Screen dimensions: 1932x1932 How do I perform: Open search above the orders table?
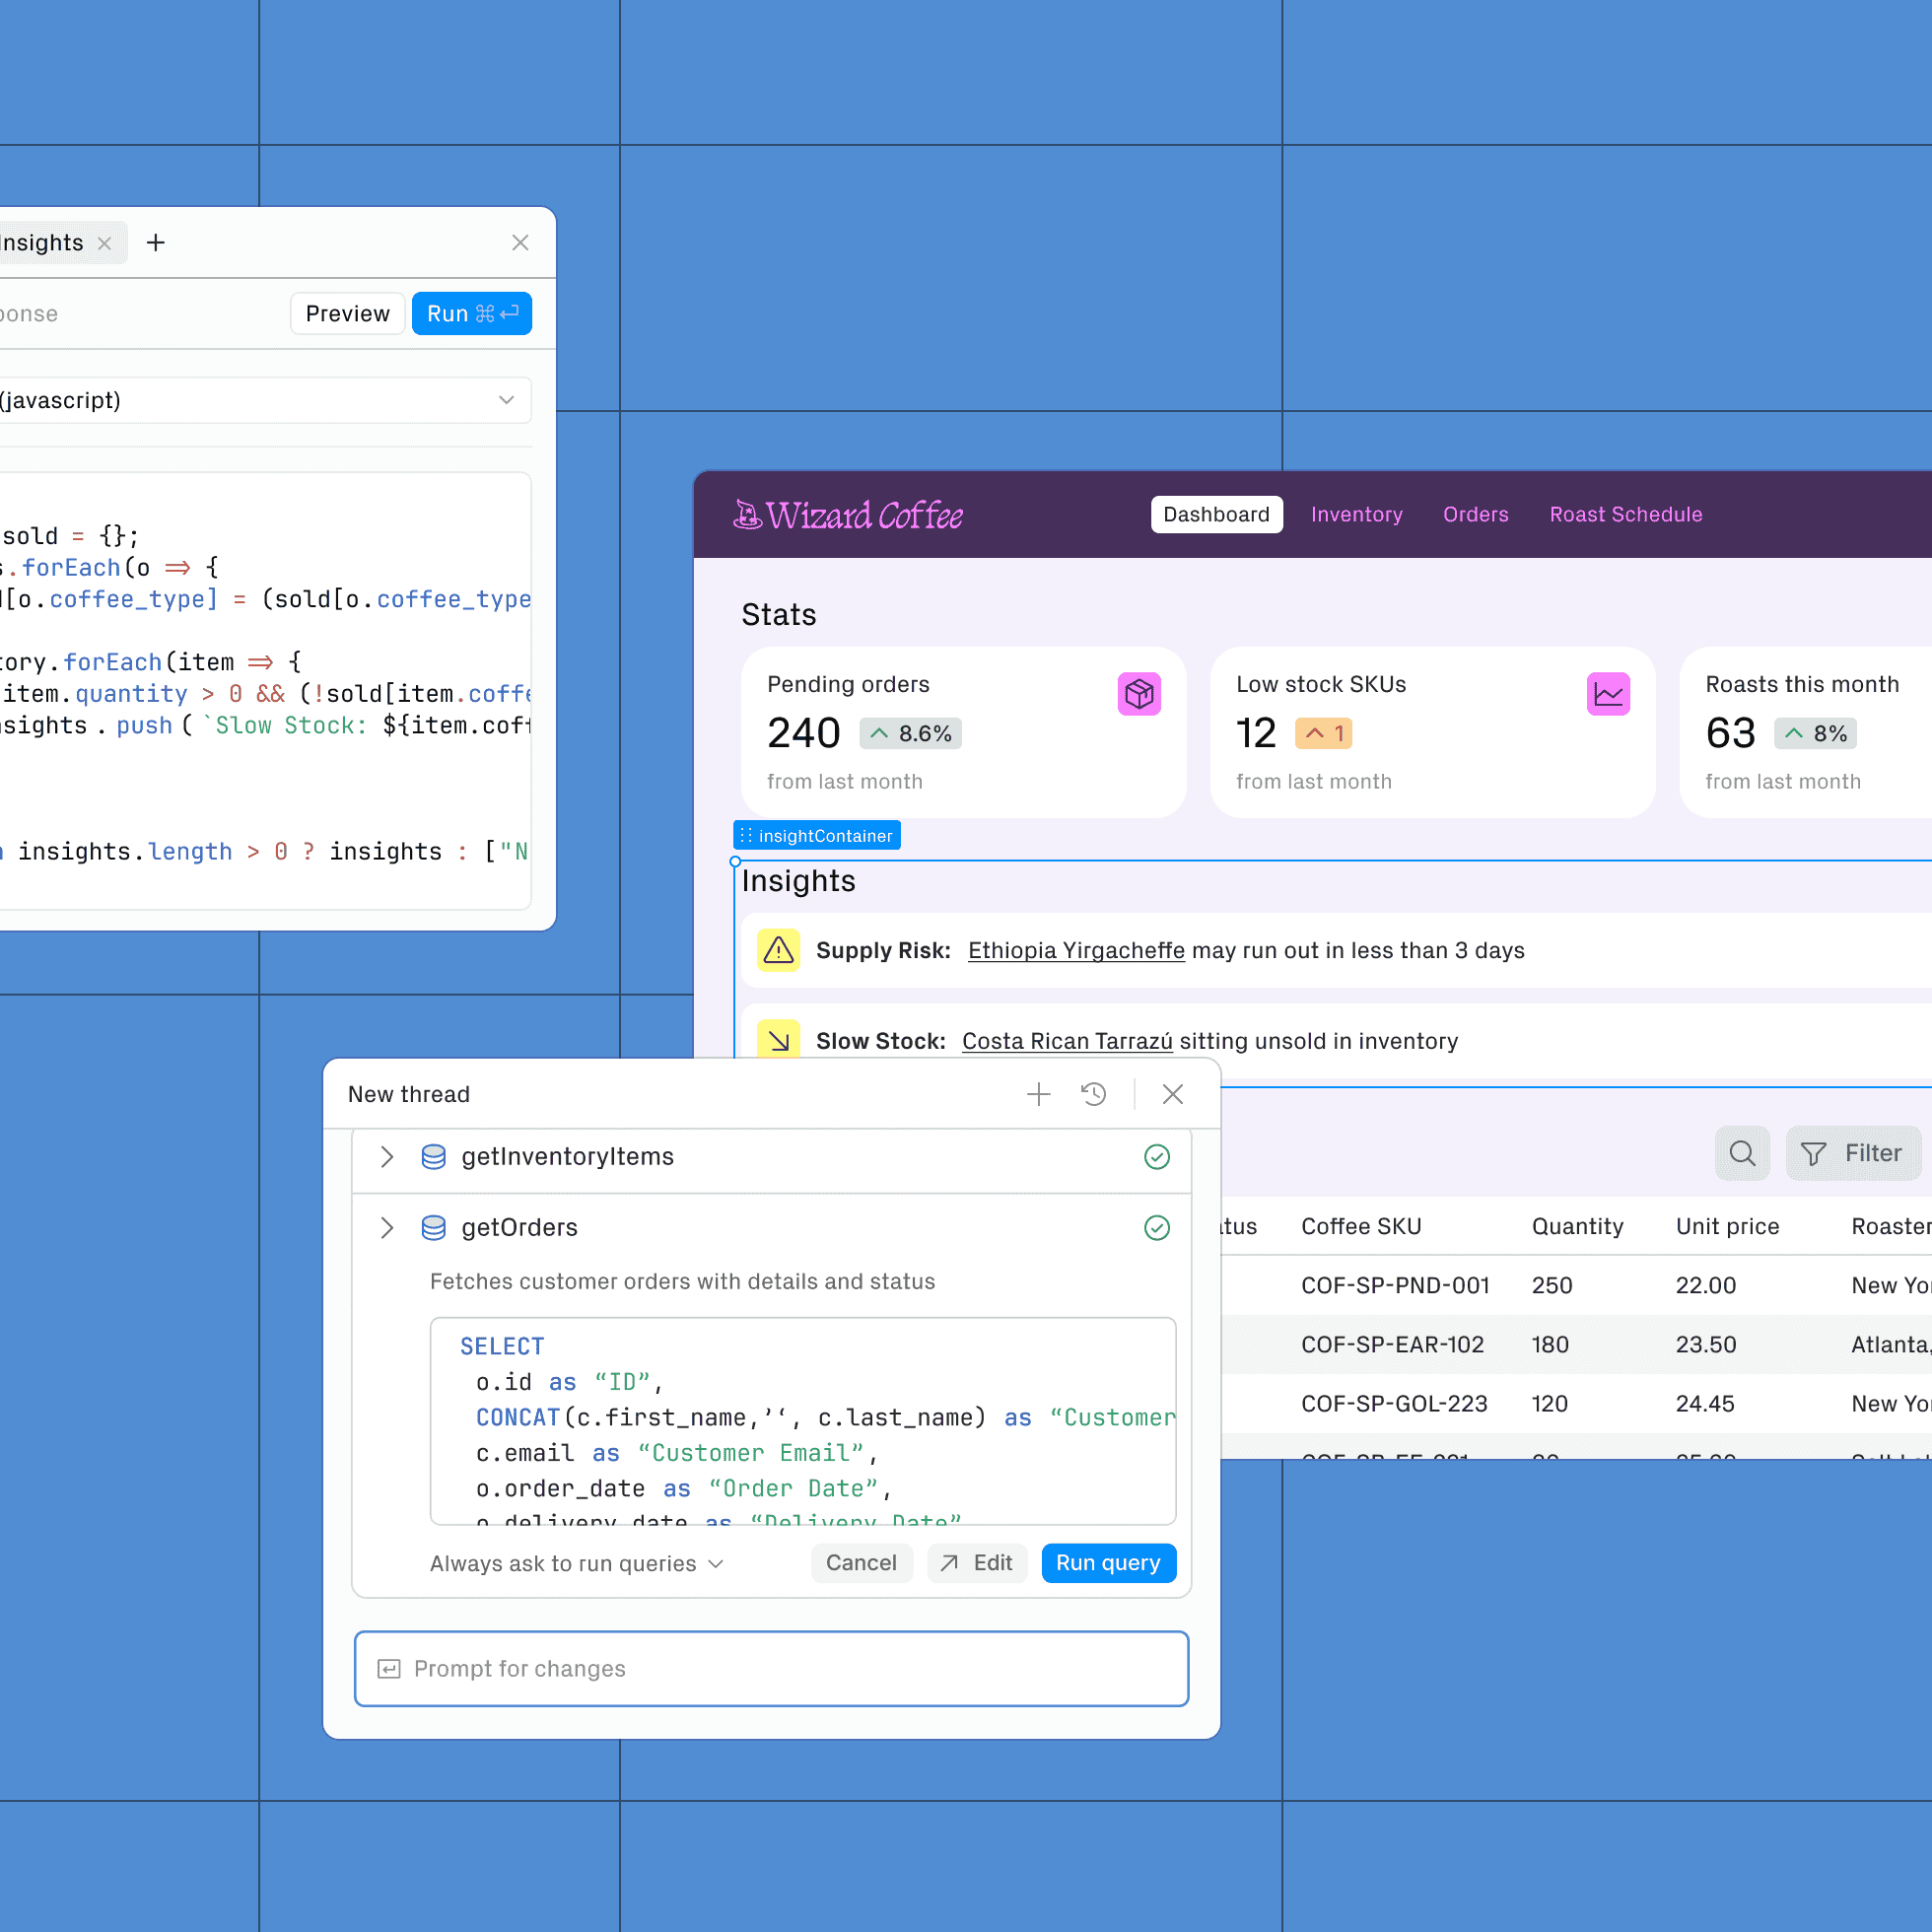pos(1742,1153)
